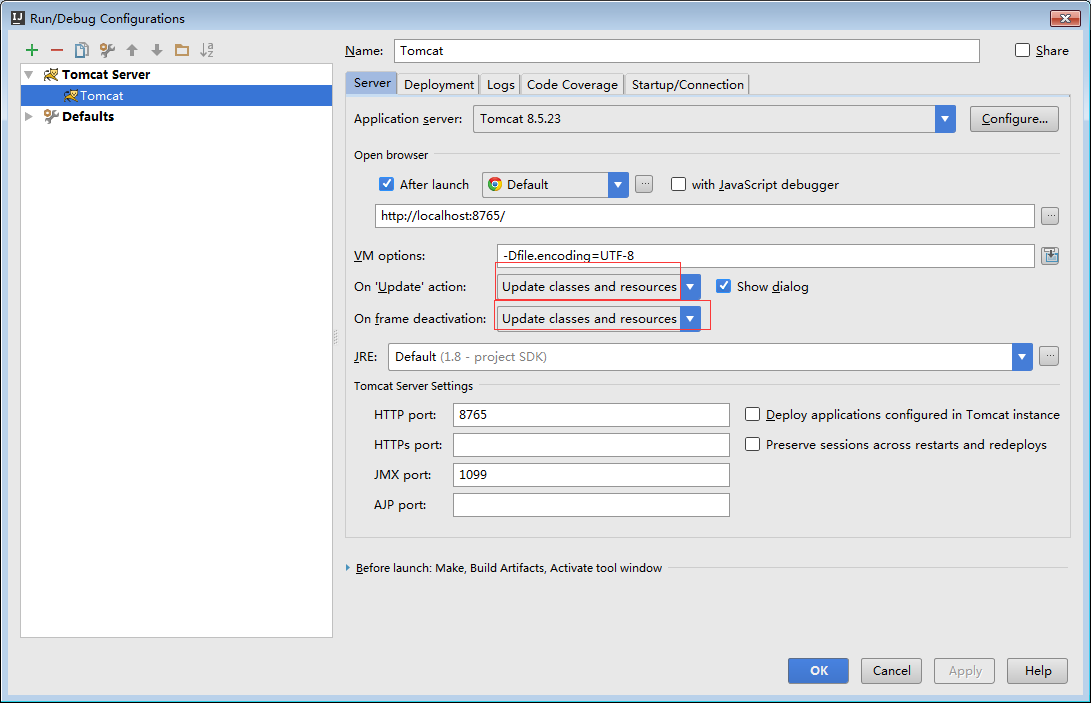This screenshot has height=703, width=1091.
Task: Click the ellipsis button beside the URL field
Action: (1050, 216)
